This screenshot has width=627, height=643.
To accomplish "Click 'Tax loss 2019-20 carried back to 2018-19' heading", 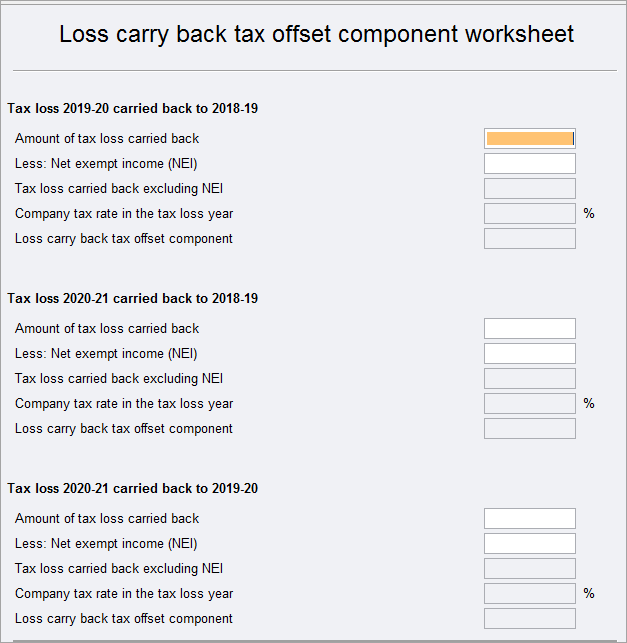I will [x=133, y=108].
